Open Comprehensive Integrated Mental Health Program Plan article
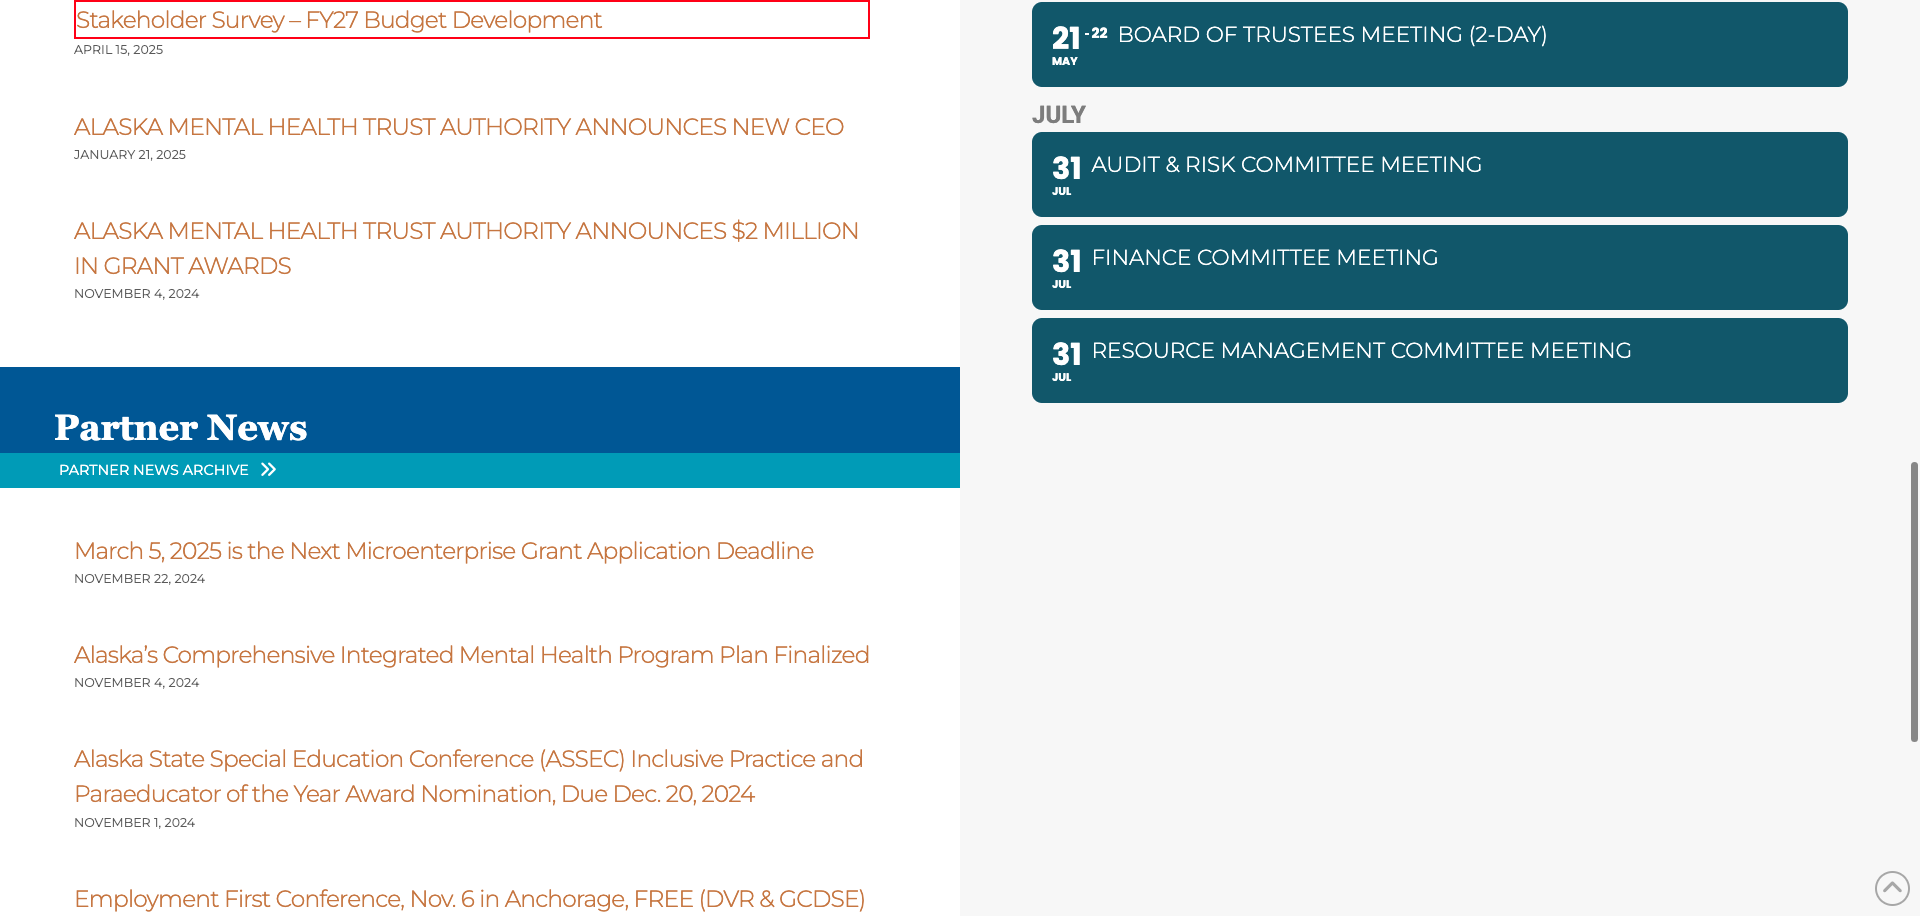Screen dimensions: 1920x916 pos(471,655)
